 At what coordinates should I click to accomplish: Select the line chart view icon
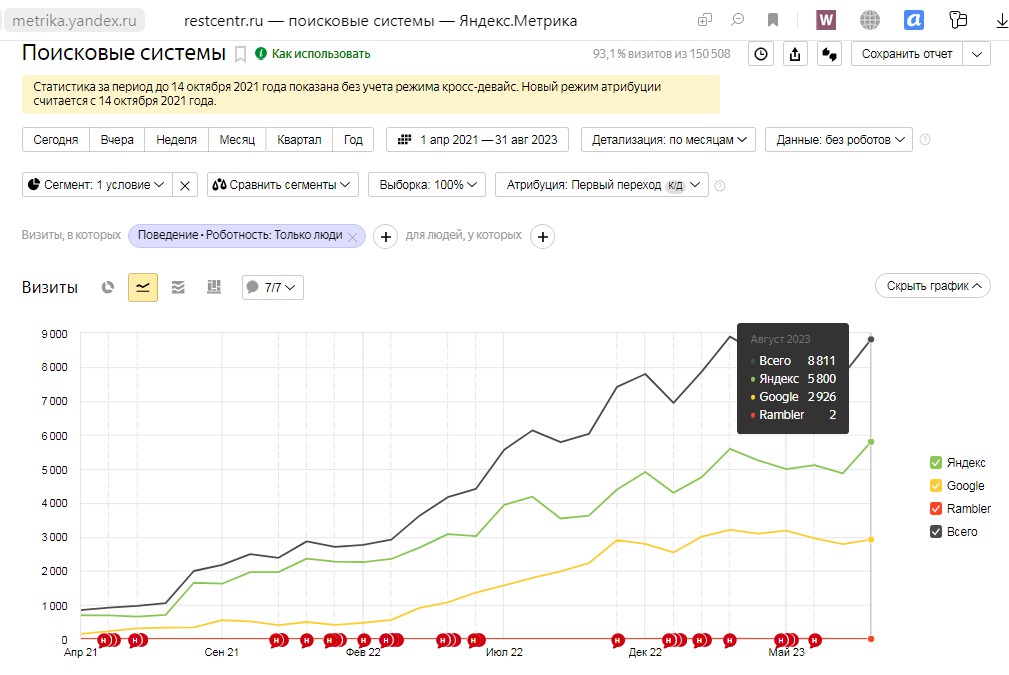coord(143,287)
